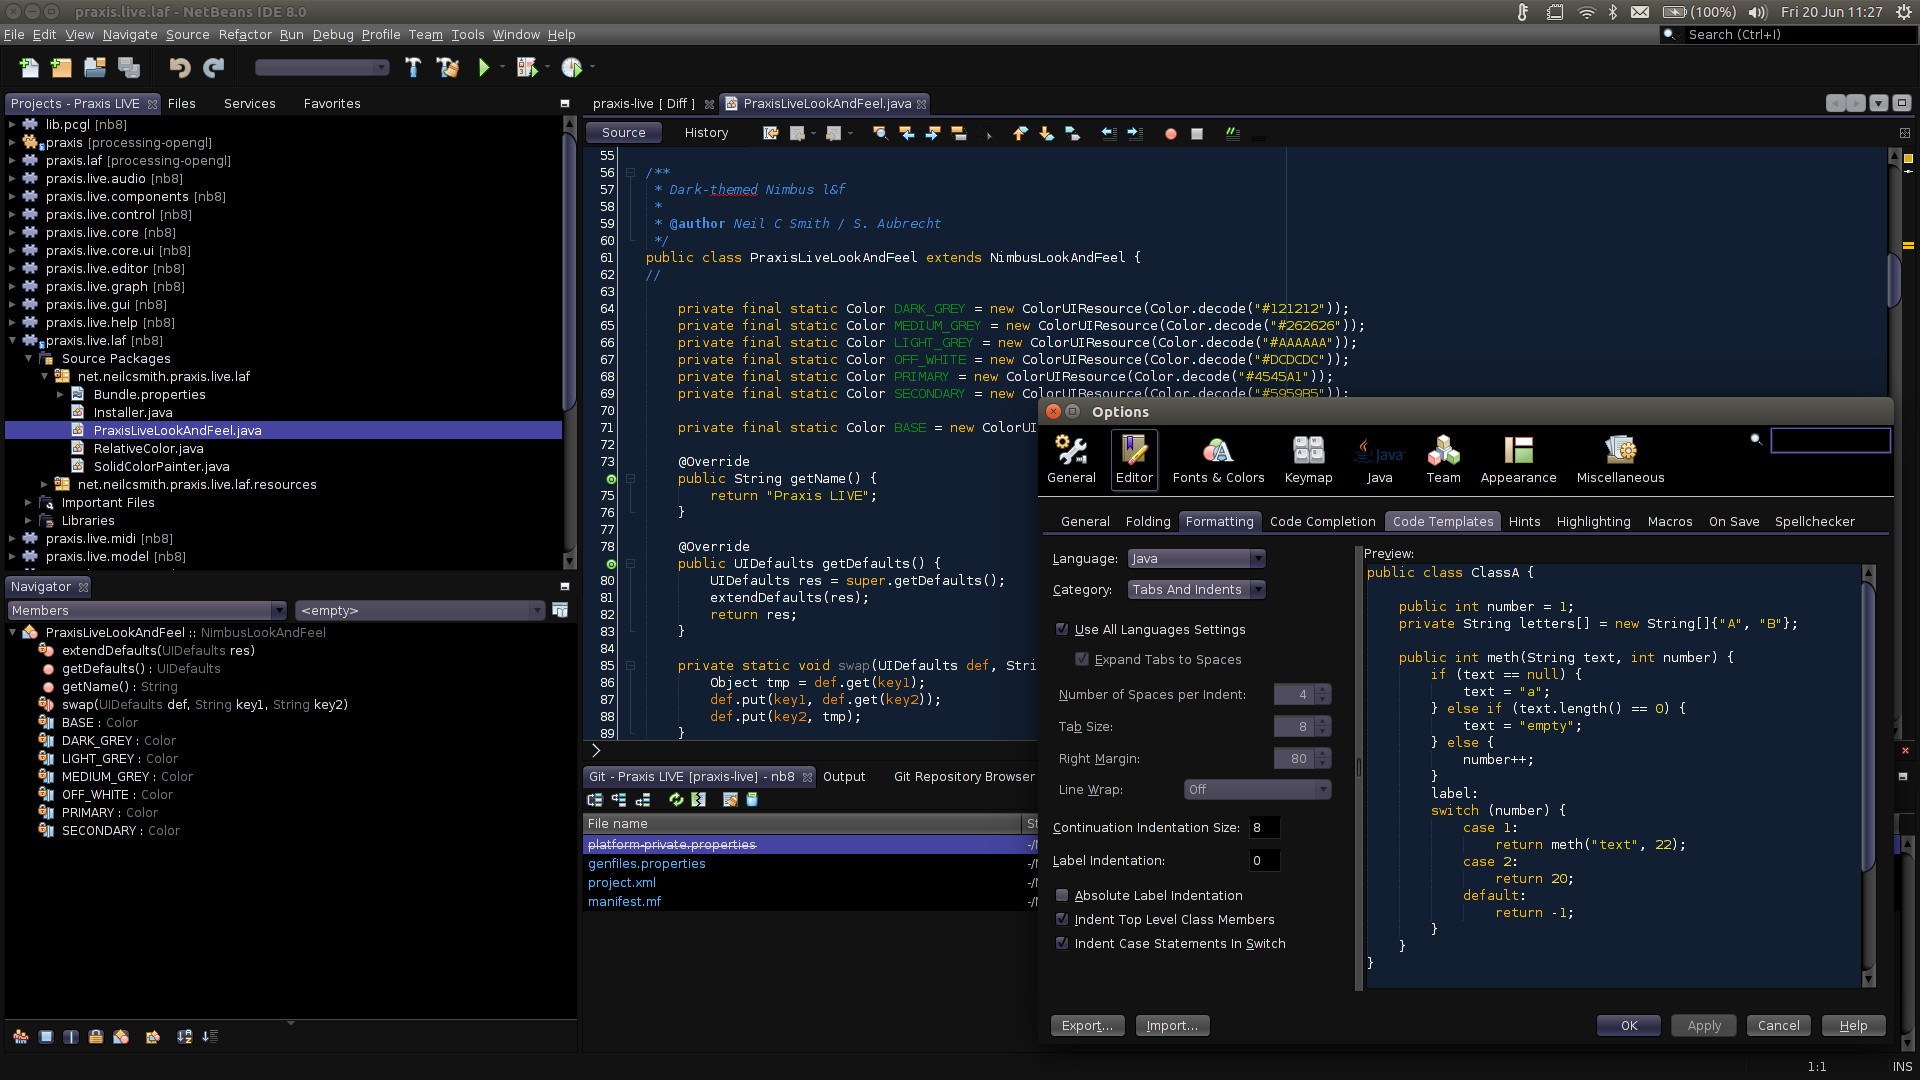Open the Fonts & Colors options category

(1218, 459)
